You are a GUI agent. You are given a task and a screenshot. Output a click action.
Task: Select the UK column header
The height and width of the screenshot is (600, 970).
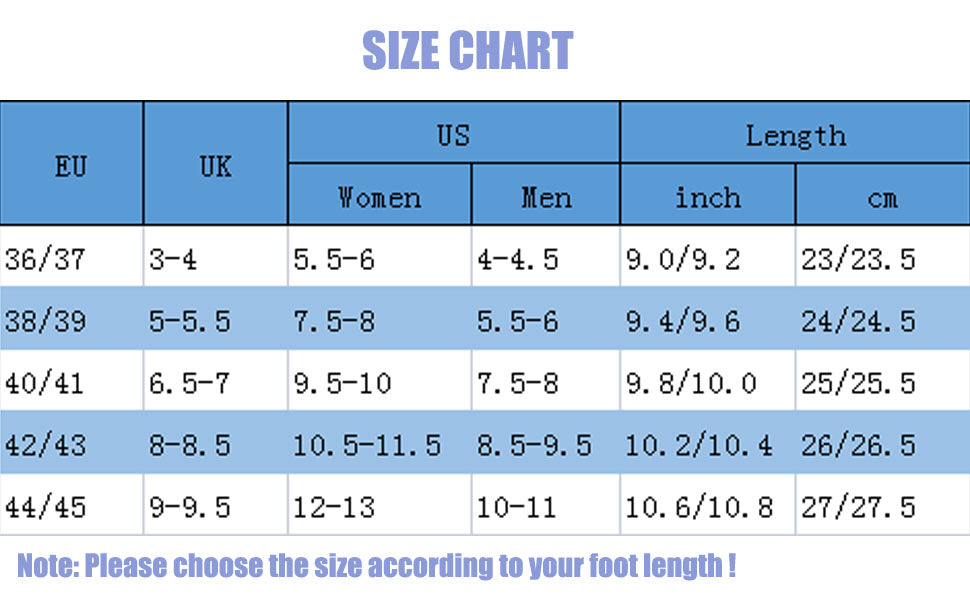[x=215, y=166]
